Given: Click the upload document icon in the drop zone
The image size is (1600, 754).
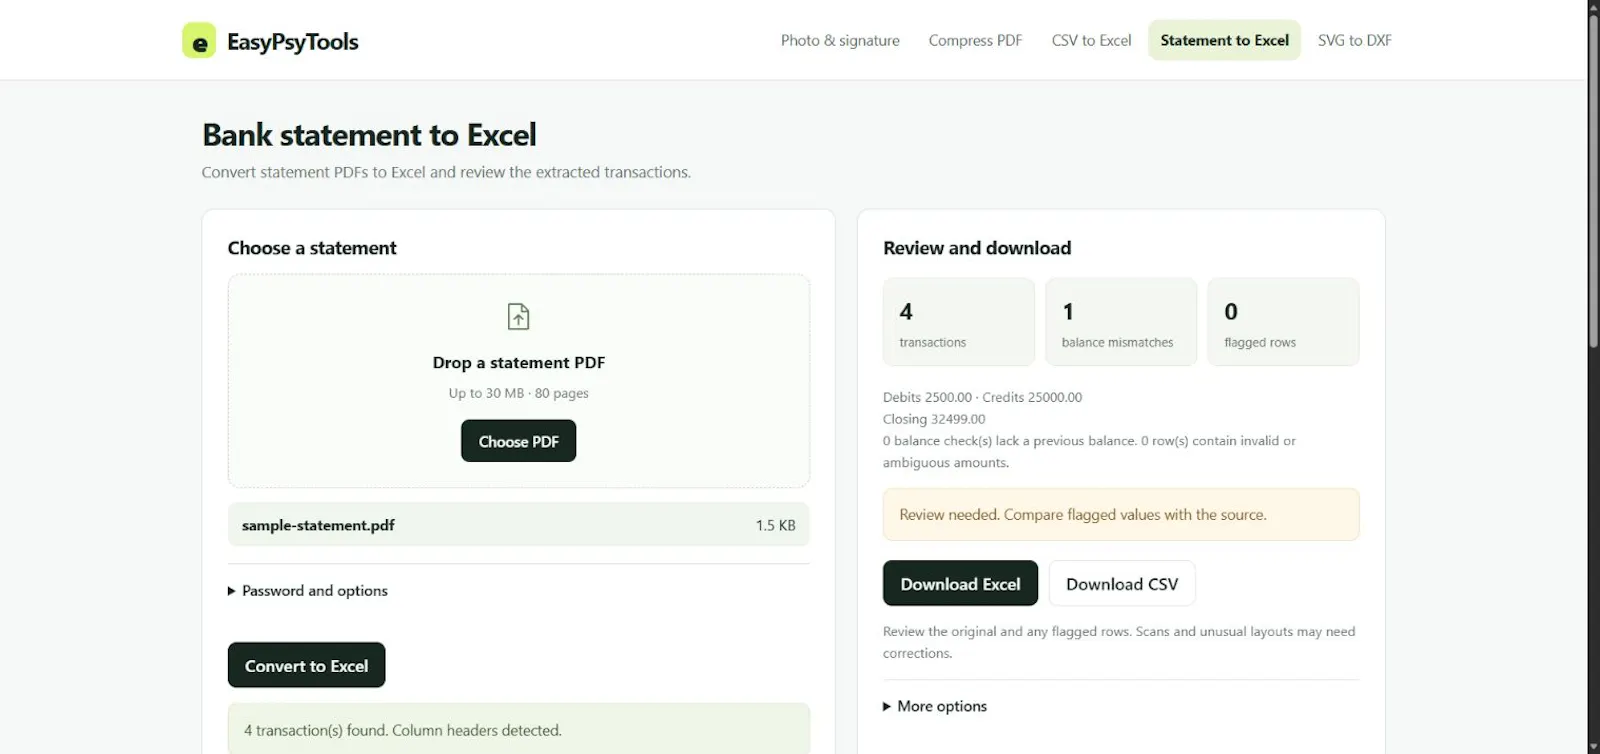Looking at the screenshot, I should (518, 317).
